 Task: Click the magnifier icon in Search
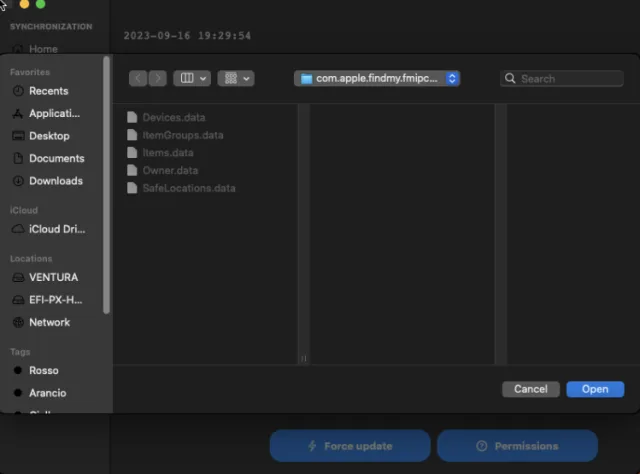coord(510,78)
